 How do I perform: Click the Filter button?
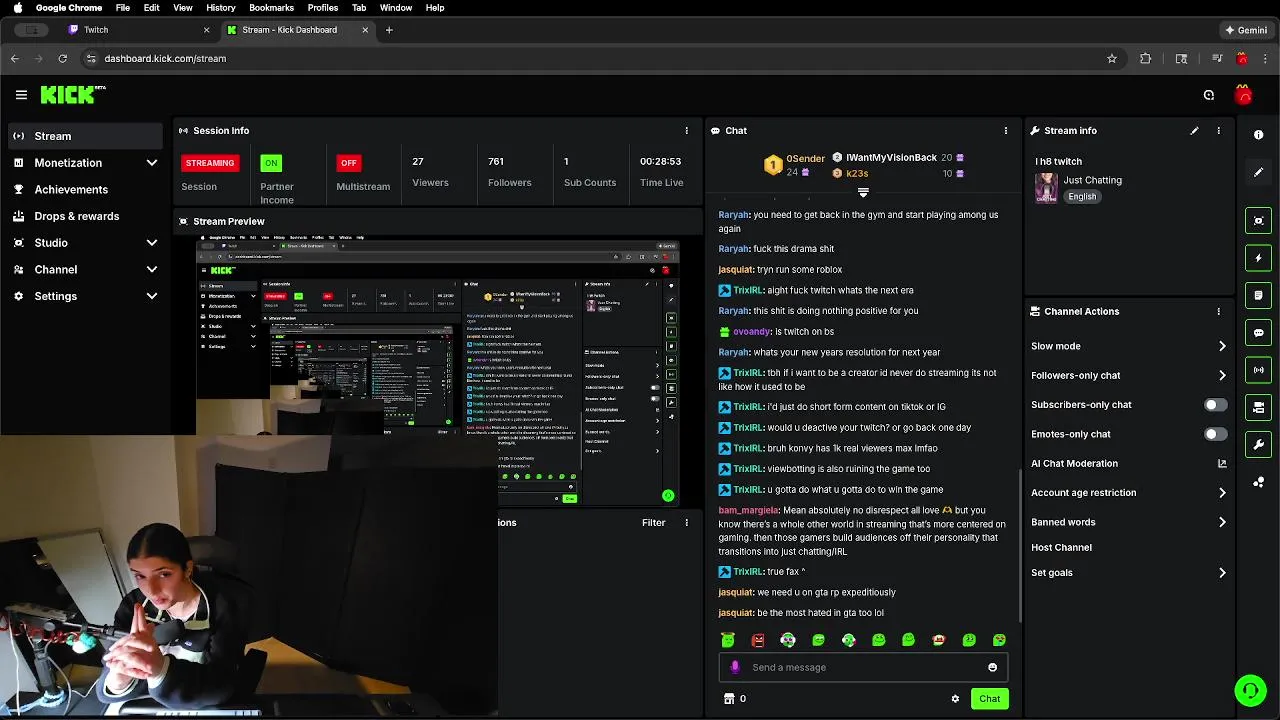[x=653, y=523]
